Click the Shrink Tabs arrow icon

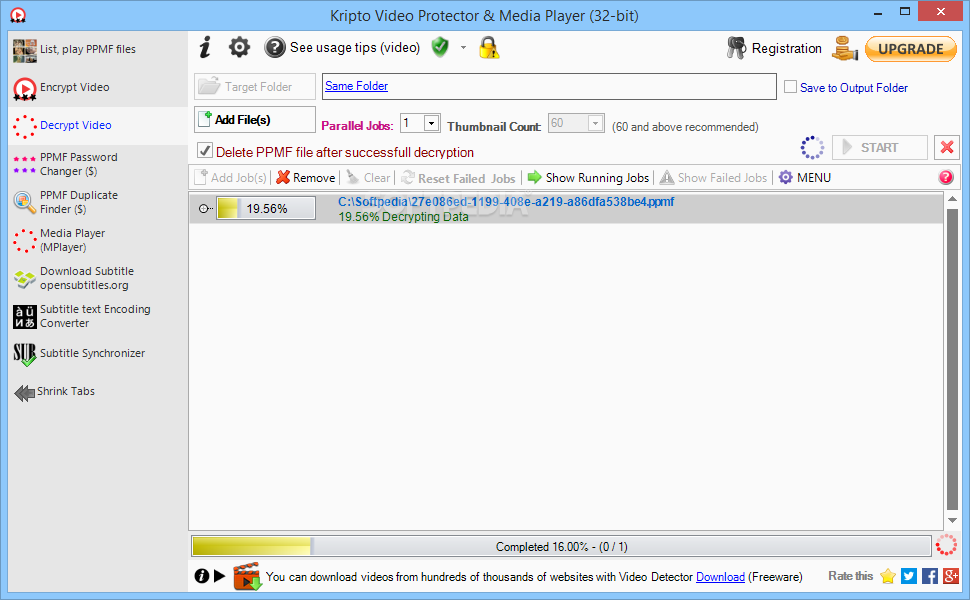[x=25, y=393]
